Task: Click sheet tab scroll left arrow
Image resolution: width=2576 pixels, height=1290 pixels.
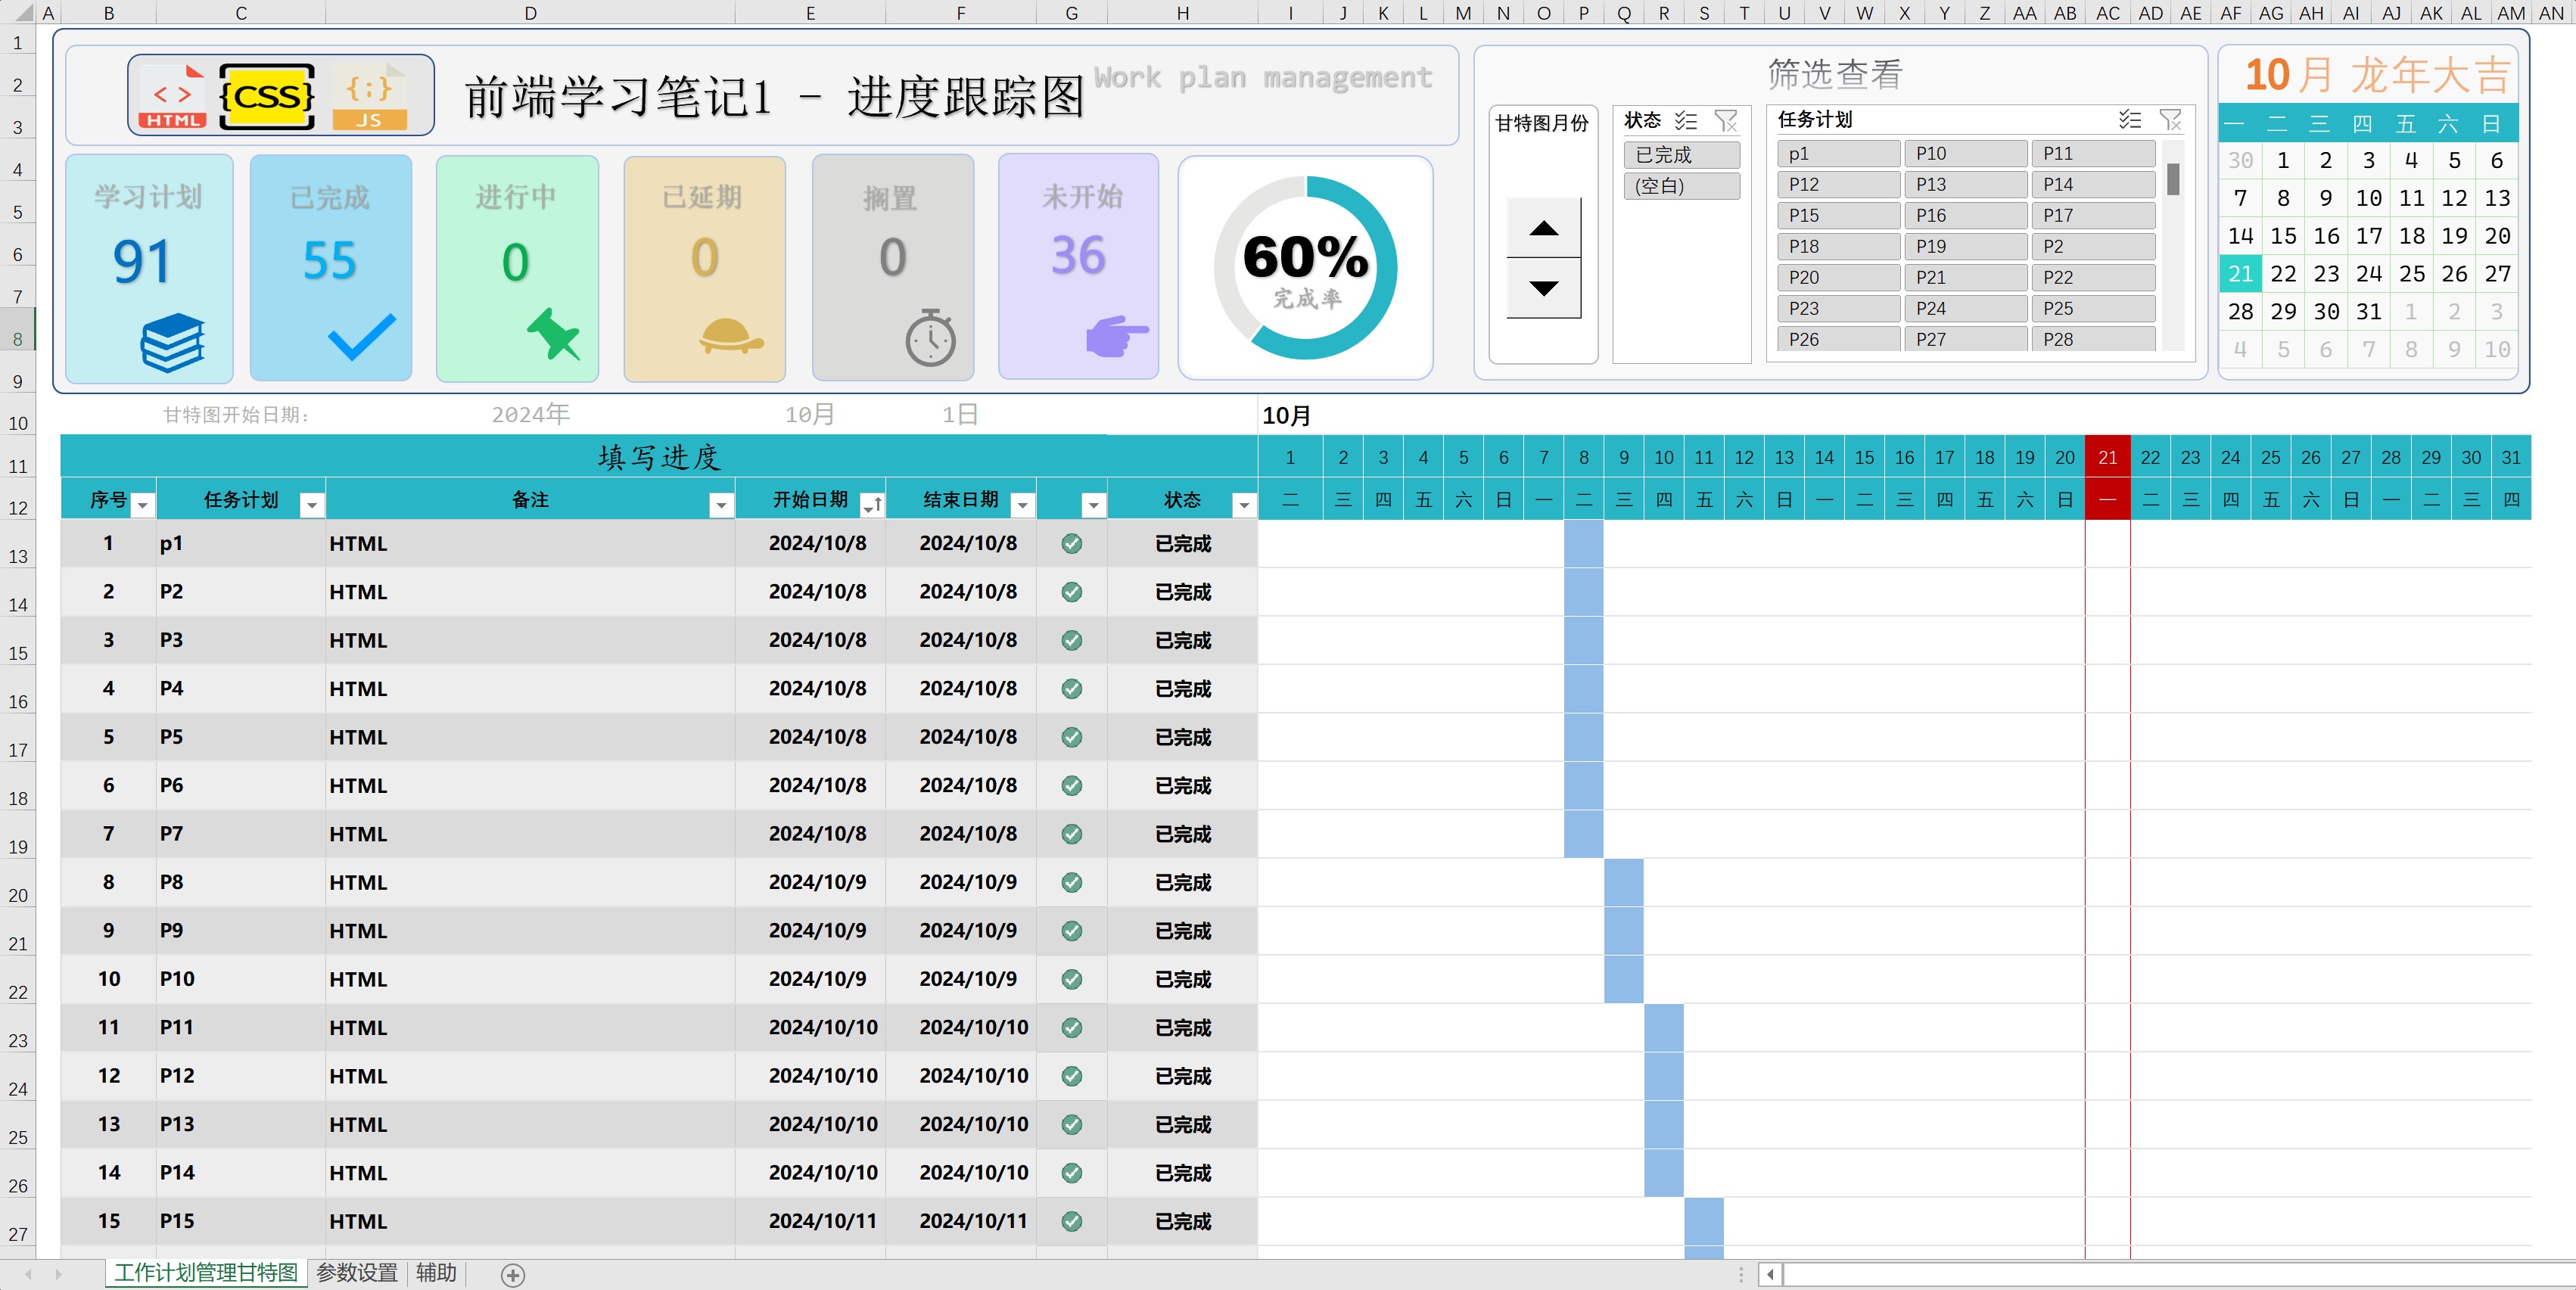Action: tap(28, 1274)
